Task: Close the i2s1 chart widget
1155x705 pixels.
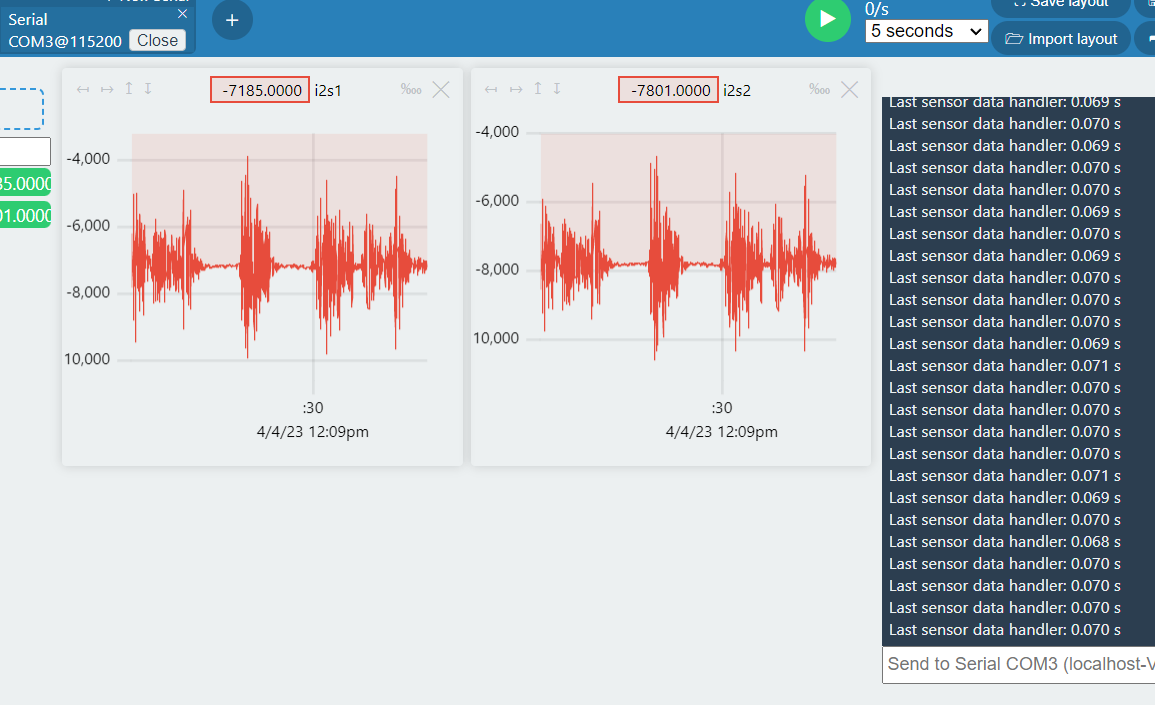Action: point(441,89)
